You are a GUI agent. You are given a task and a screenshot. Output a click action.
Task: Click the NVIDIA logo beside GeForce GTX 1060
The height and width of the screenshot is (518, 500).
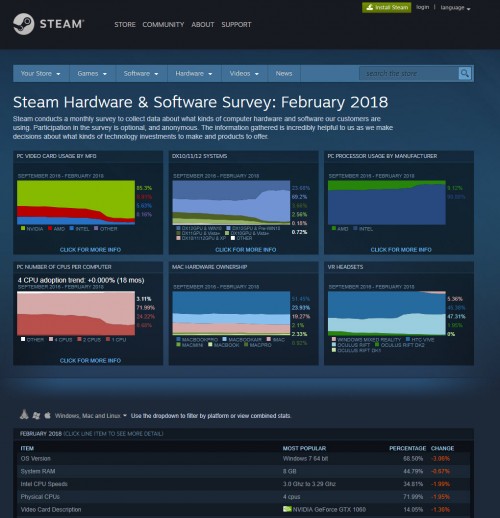pyautogui.click(x=287, y=509)
